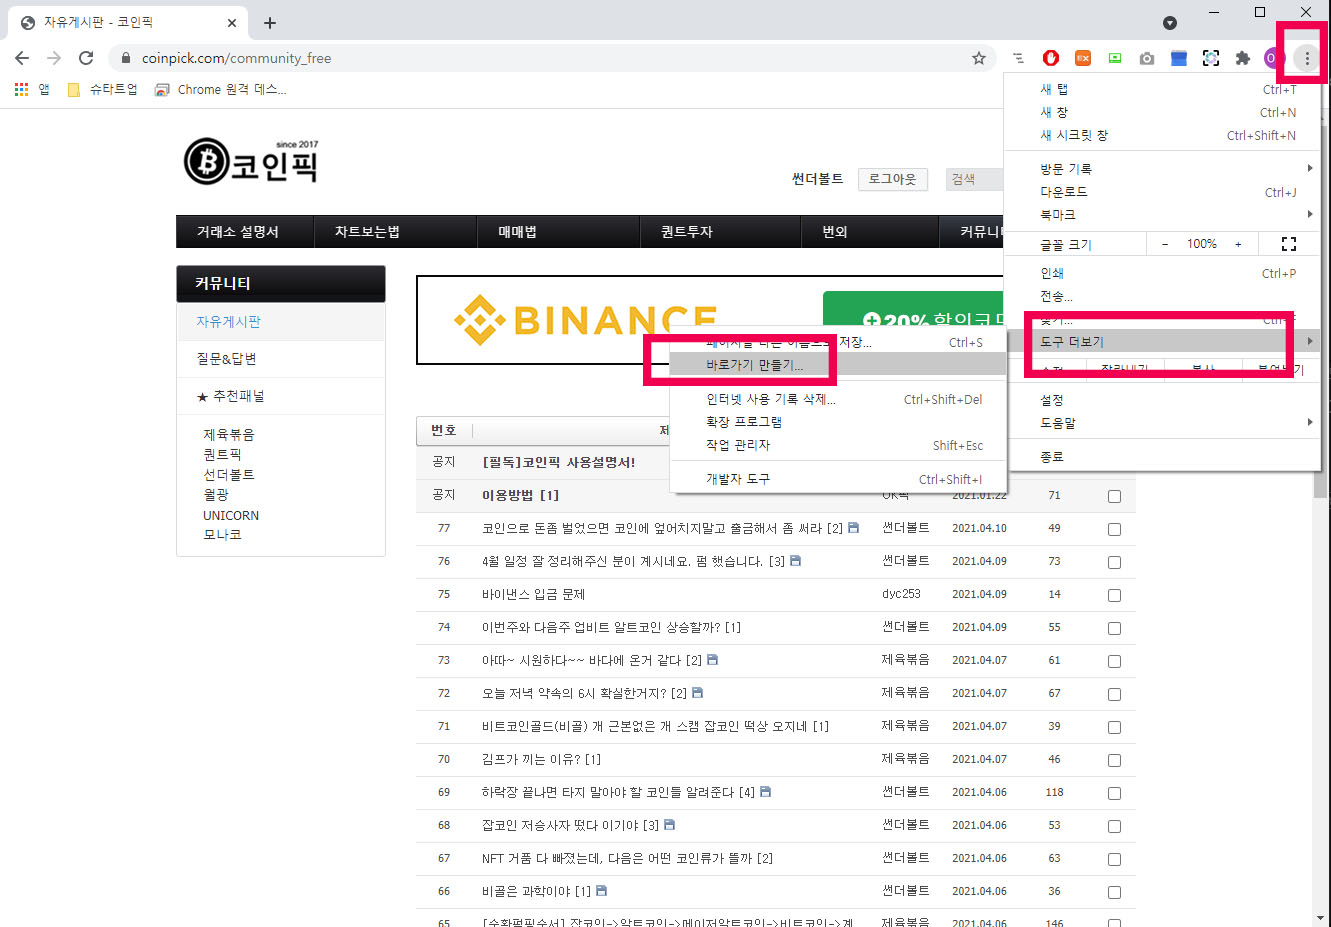Click the 로그아웃 button

891,179
